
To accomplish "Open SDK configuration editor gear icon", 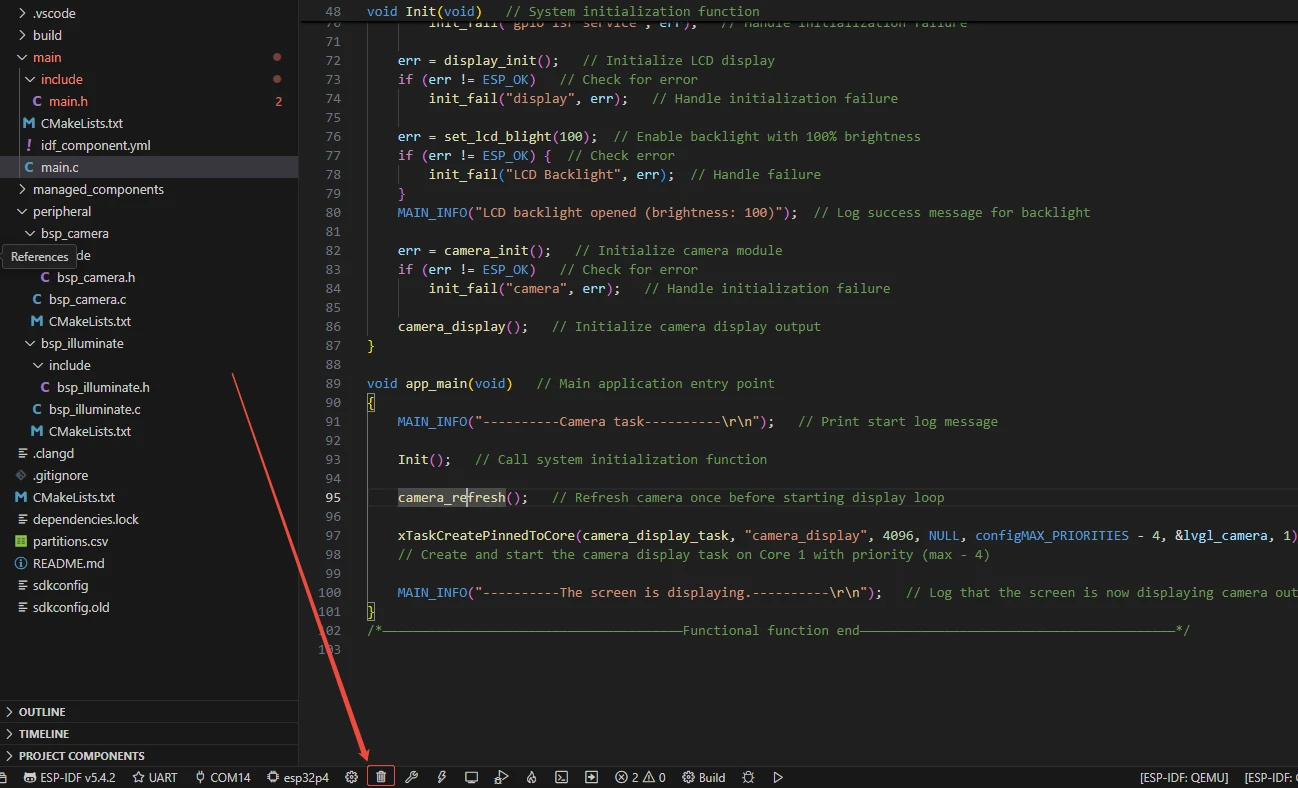I will coord(351,777).
